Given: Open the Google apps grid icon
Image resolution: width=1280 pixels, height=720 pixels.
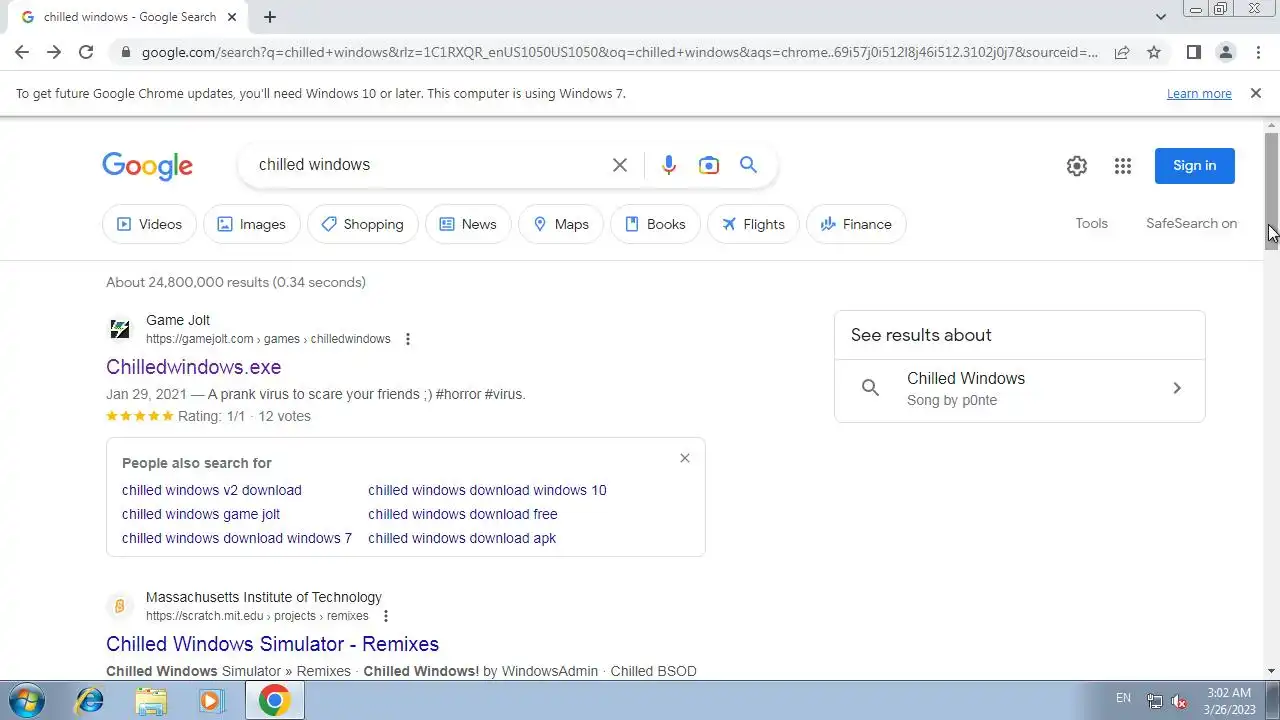Looking at the screenshot, I should pos(1122,166).
